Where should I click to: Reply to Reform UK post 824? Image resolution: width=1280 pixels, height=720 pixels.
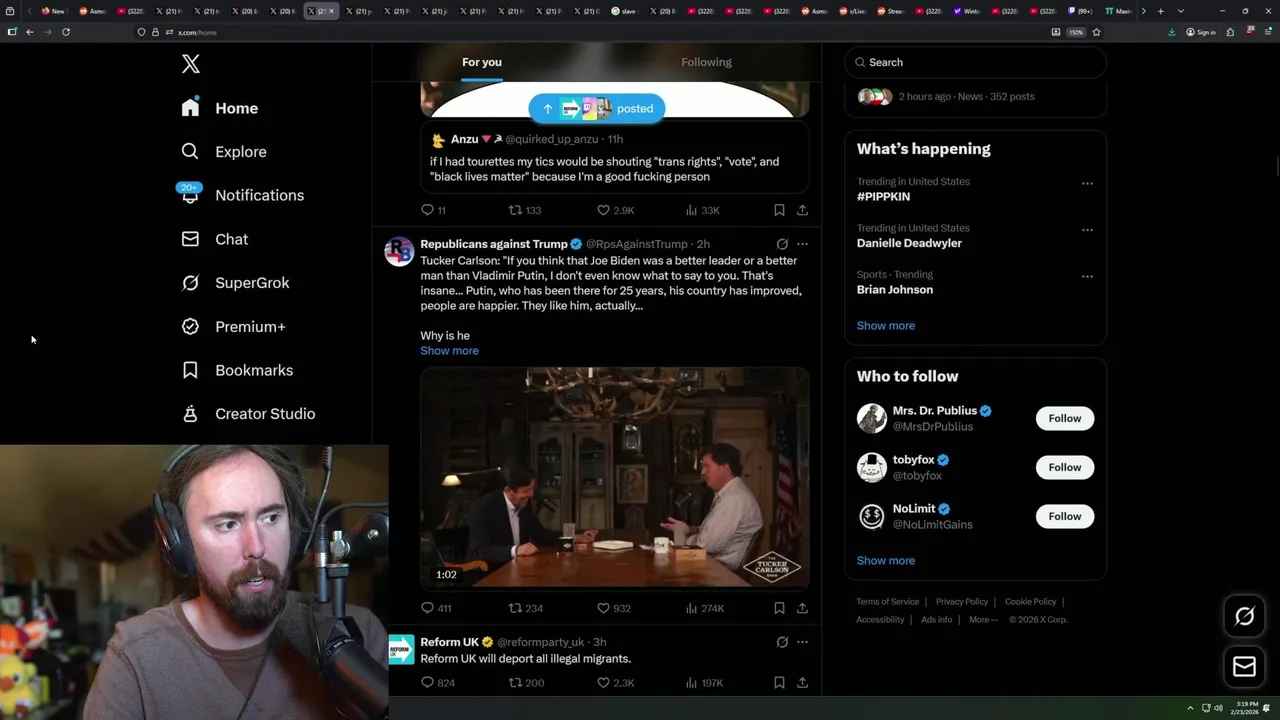[437, 683]
